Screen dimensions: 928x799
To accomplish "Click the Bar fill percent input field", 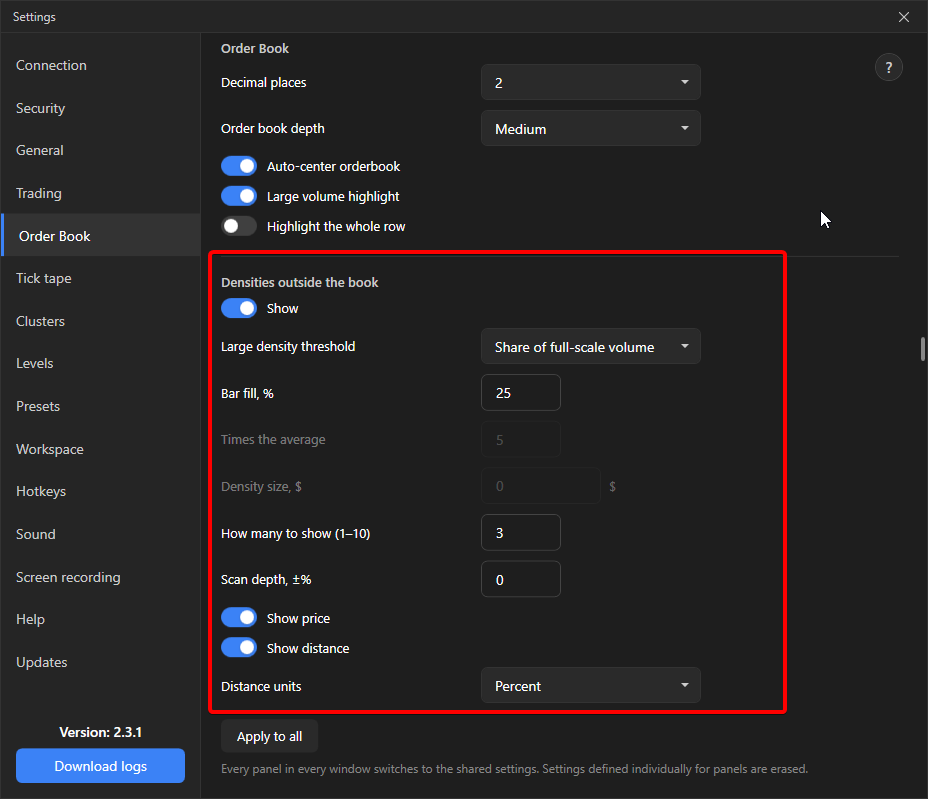I will click(521, 392).
